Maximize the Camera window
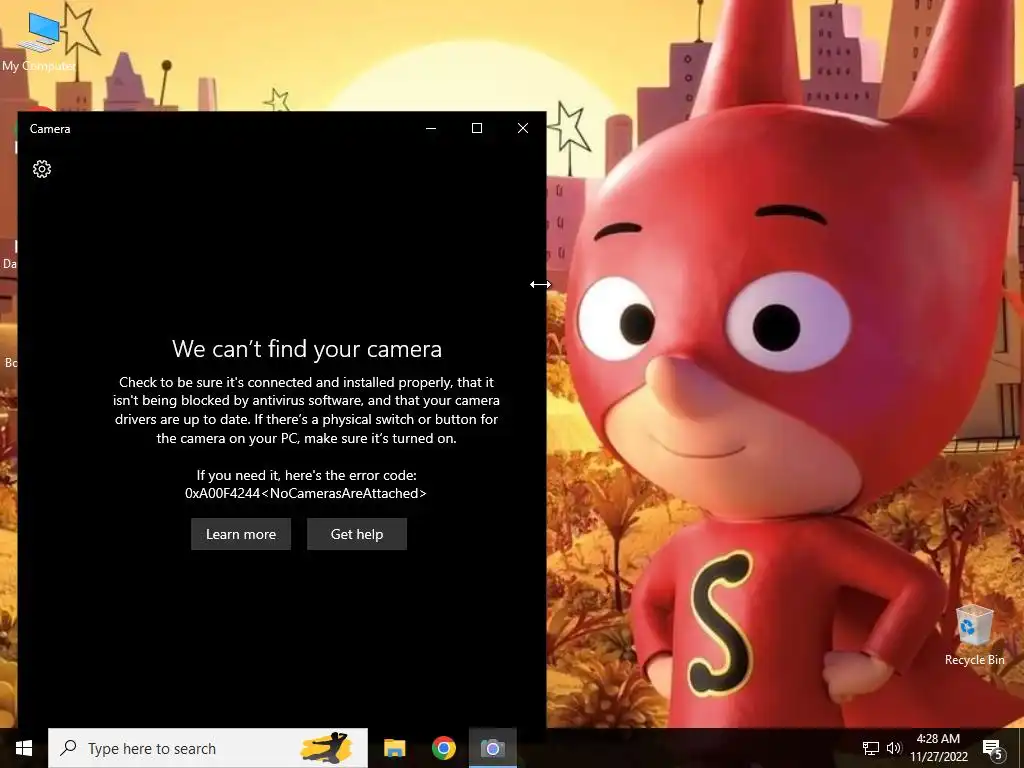Screen dimensions: 1024x768 click(x=477, y=128)
